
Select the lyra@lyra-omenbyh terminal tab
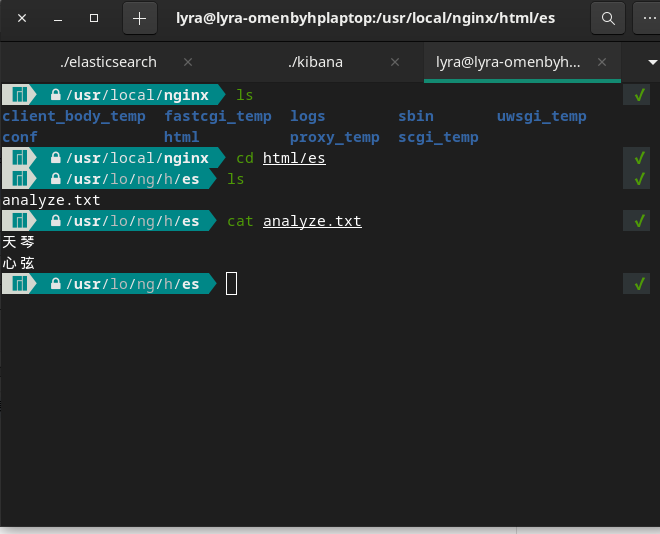pos(508,62)
